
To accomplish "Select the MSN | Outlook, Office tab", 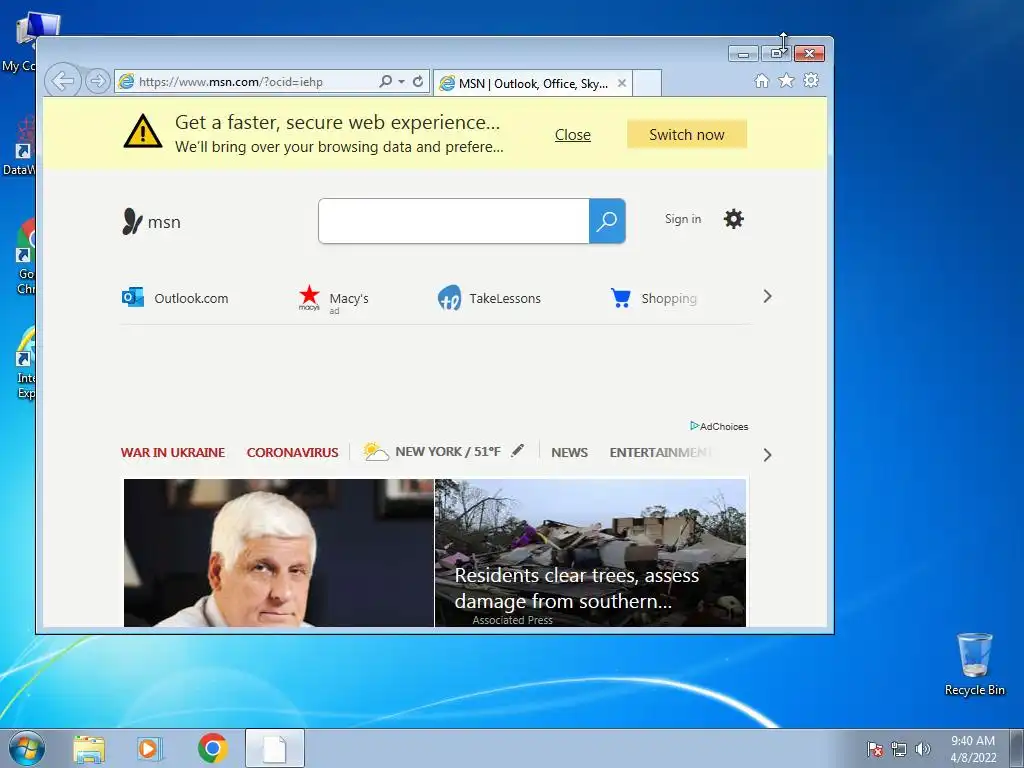I will [x=532, y=84].
